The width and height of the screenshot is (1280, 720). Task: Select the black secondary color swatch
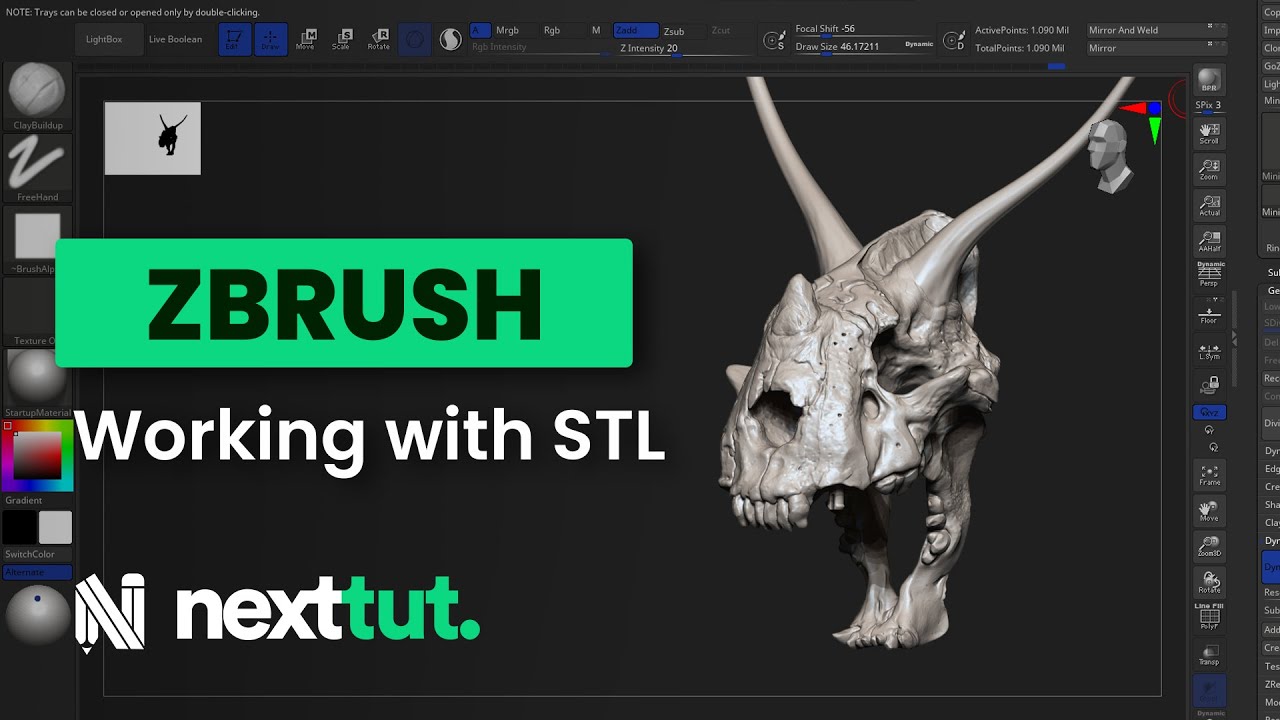20,528
